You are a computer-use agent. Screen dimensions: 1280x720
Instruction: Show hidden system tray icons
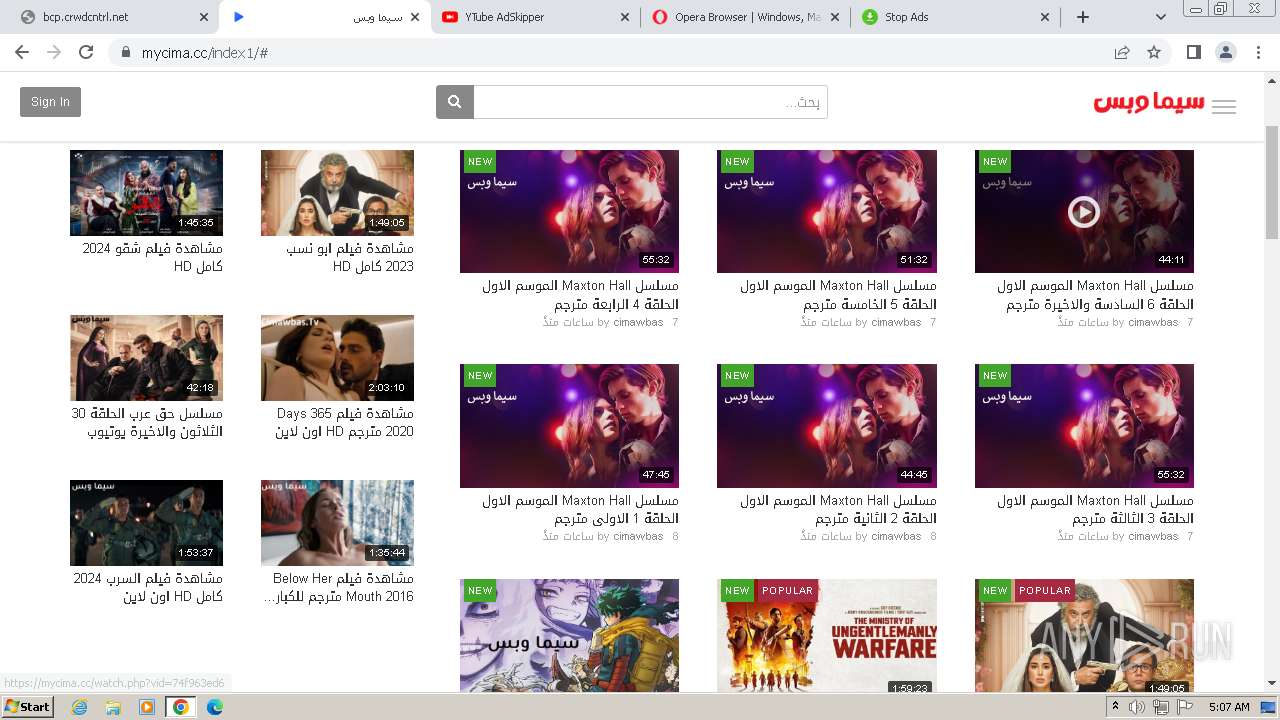point(1115,707)
